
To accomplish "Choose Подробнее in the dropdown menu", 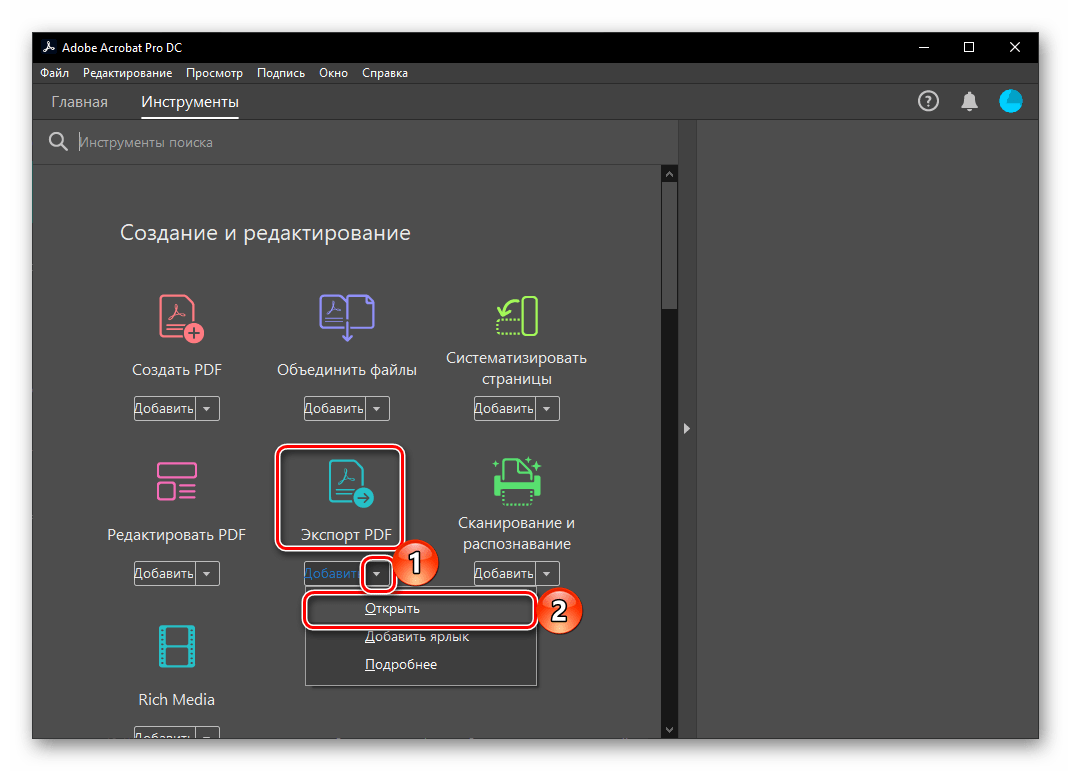I will tap(421, 664).
